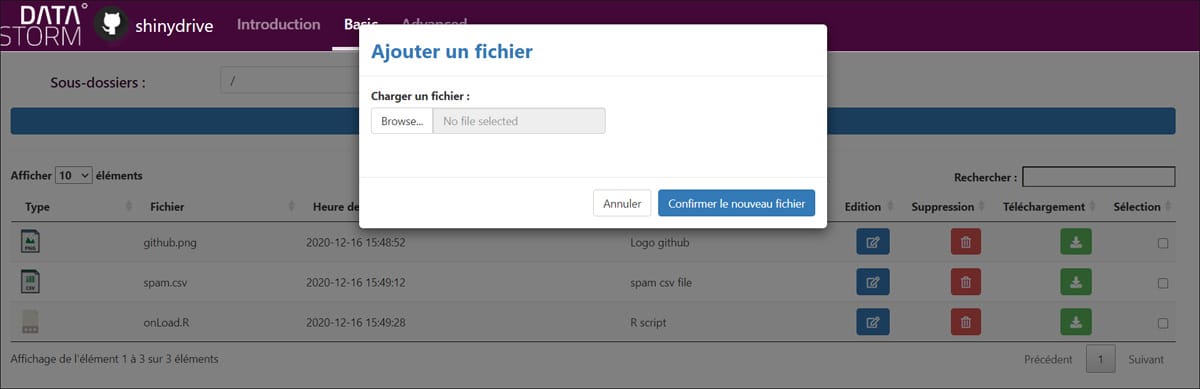
Task: Download the spam.csv file
Action: point(1076,282)
